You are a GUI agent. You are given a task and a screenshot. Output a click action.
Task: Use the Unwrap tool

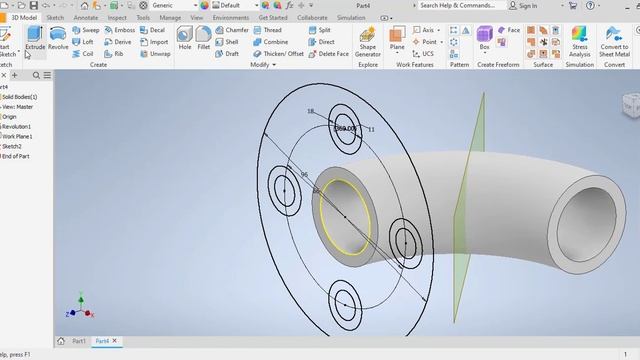[x=155, y=54]
